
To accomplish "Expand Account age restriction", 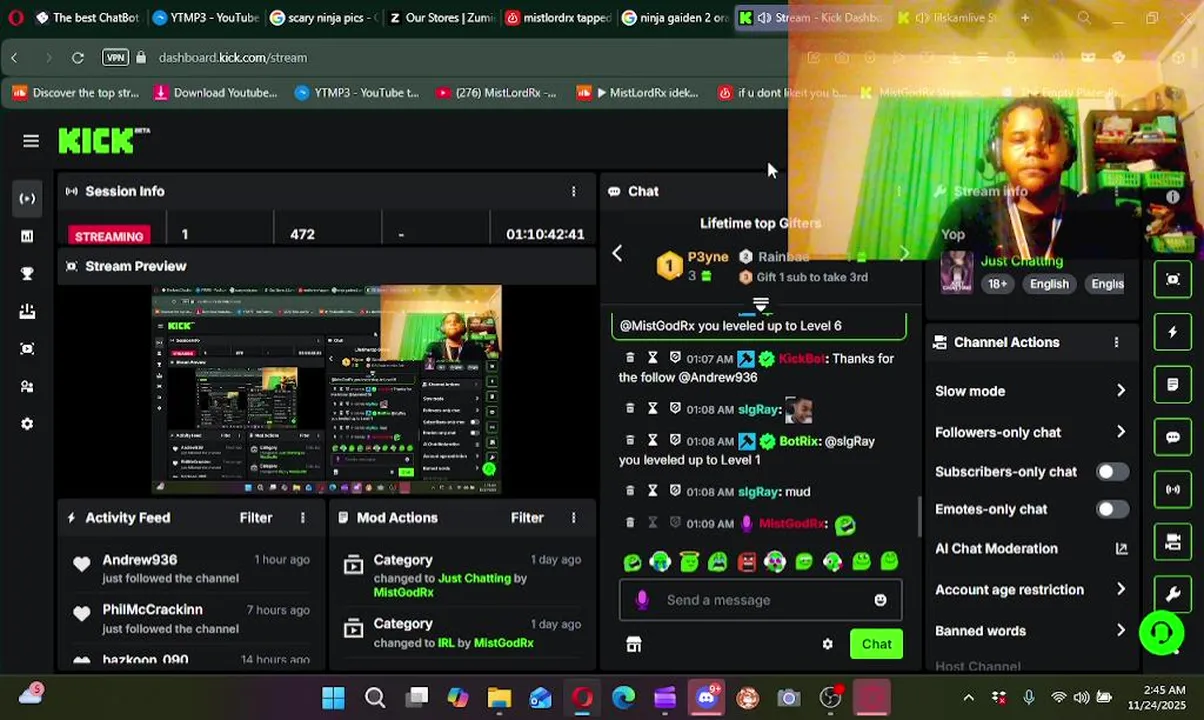I will (x=1121, y=590).
